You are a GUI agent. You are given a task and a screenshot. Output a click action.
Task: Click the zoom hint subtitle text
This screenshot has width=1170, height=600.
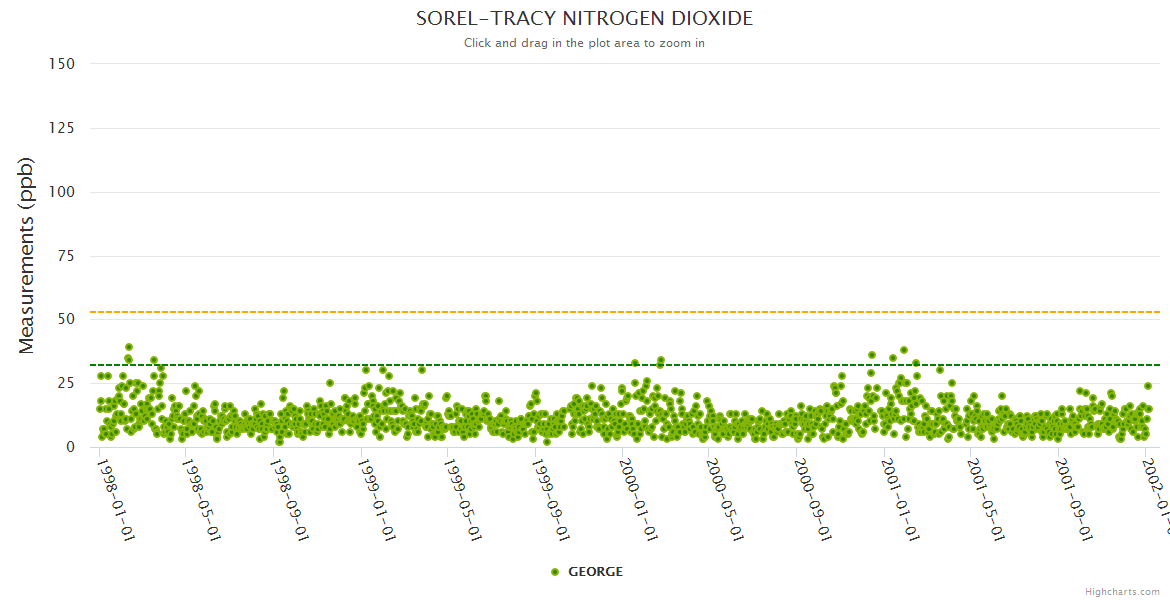[585, 43]
